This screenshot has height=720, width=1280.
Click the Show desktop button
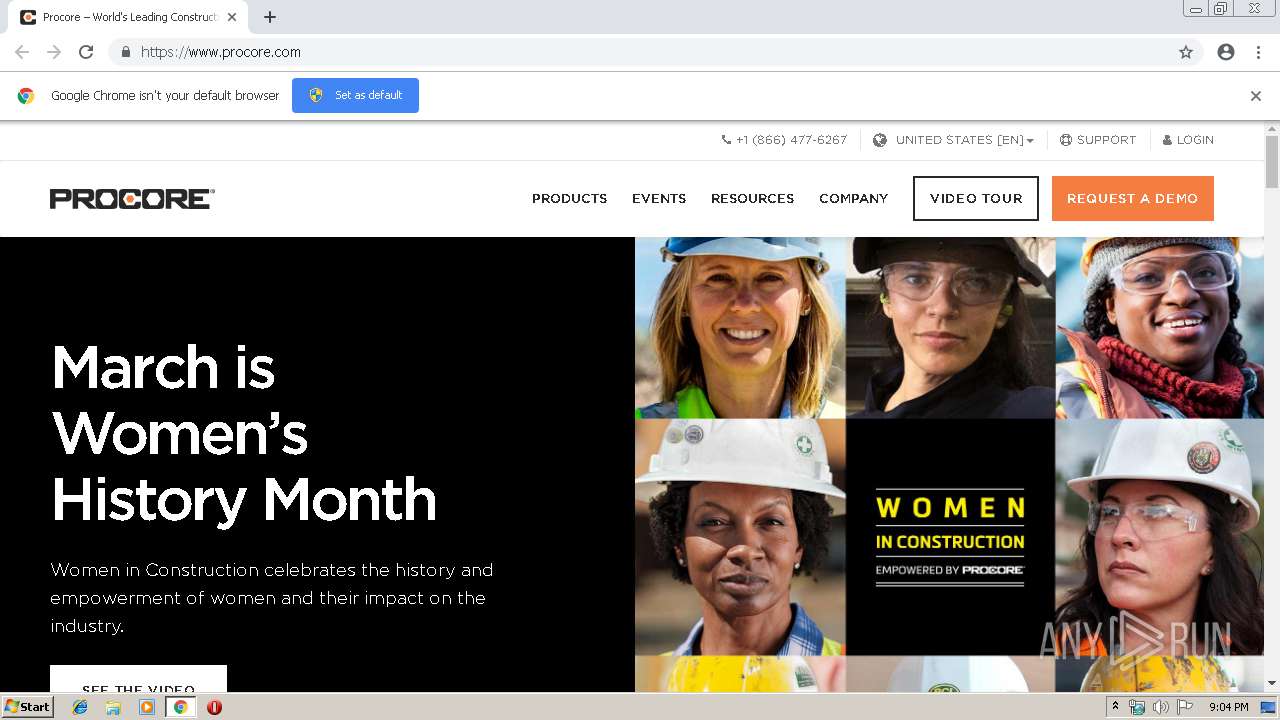click(1269, 707)
